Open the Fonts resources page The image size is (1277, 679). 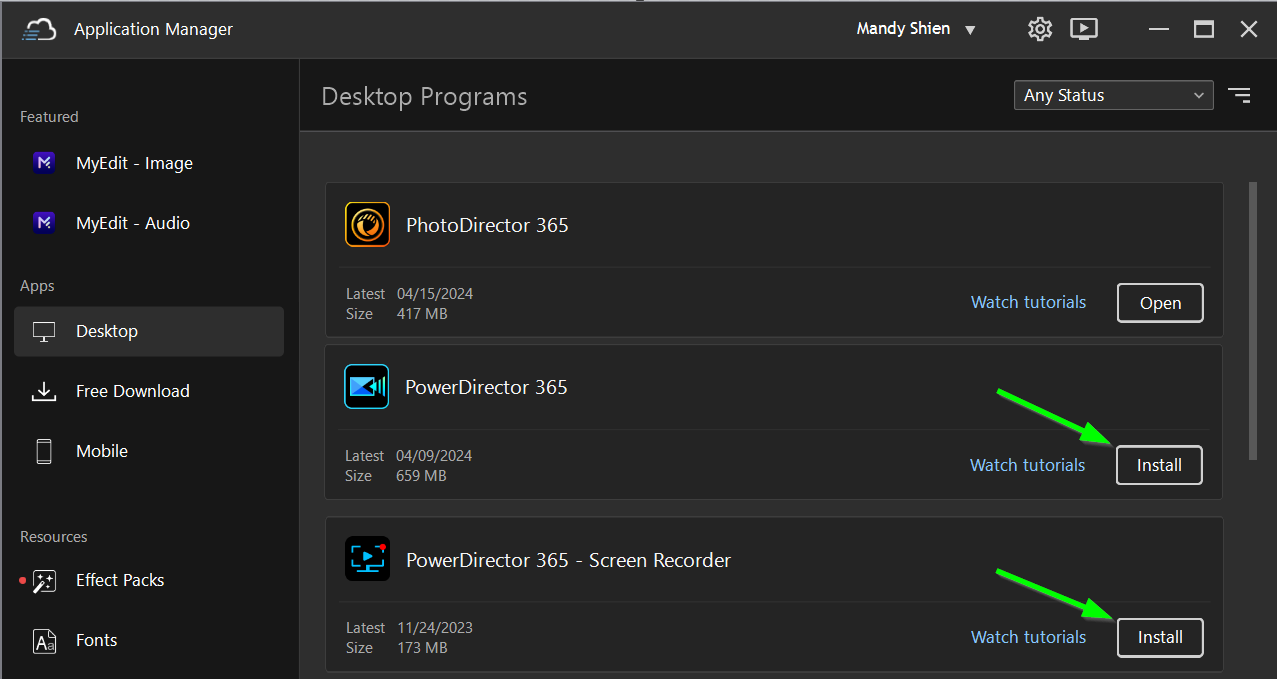[96, 640]
